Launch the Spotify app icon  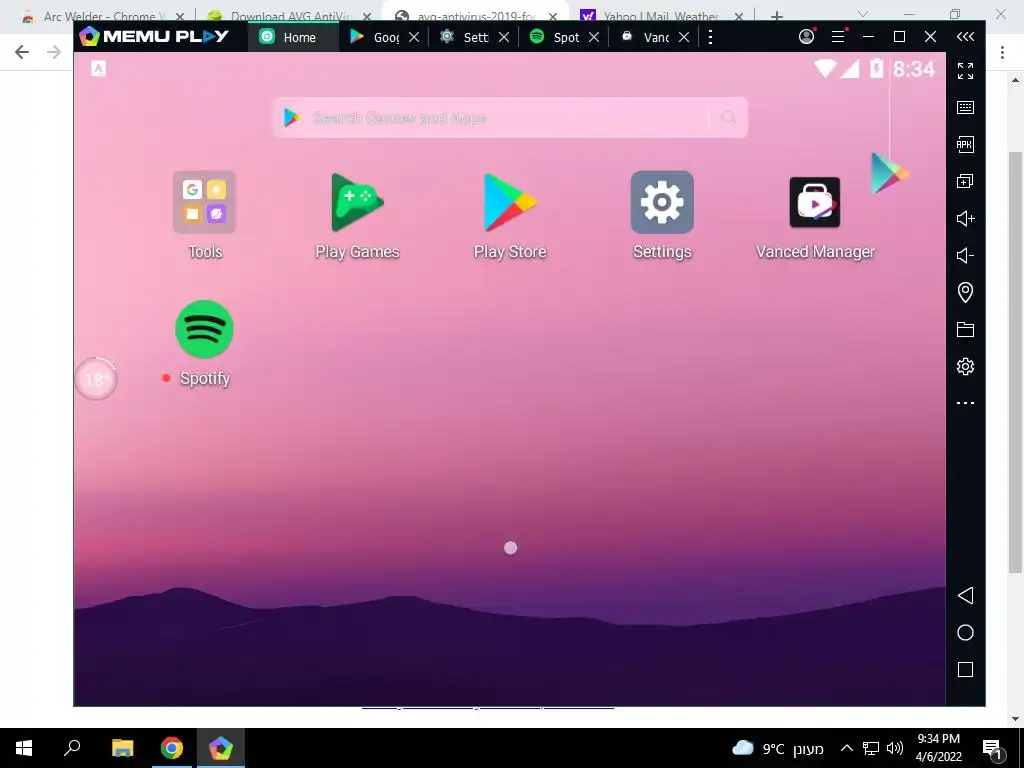[x=204, y=329]
